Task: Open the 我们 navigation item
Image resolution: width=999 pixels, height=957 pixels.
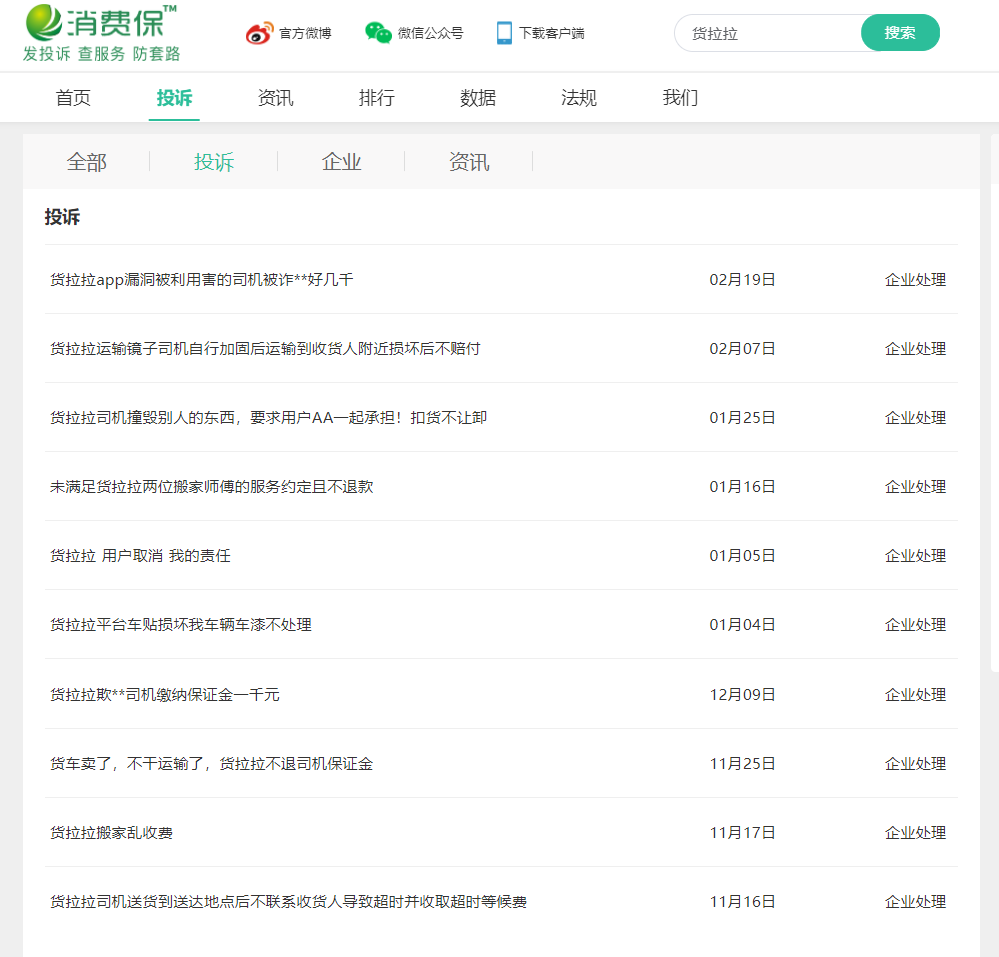Action: point(680,97)
